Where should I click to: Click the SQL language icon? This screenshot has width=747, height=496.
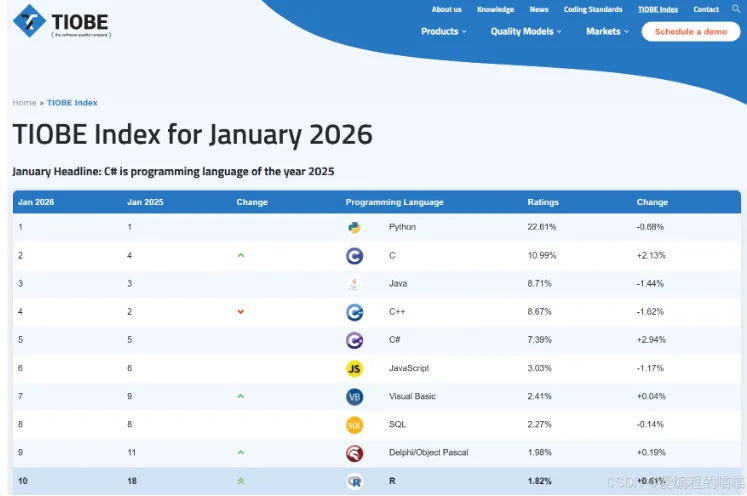click(x=354, y=425)
